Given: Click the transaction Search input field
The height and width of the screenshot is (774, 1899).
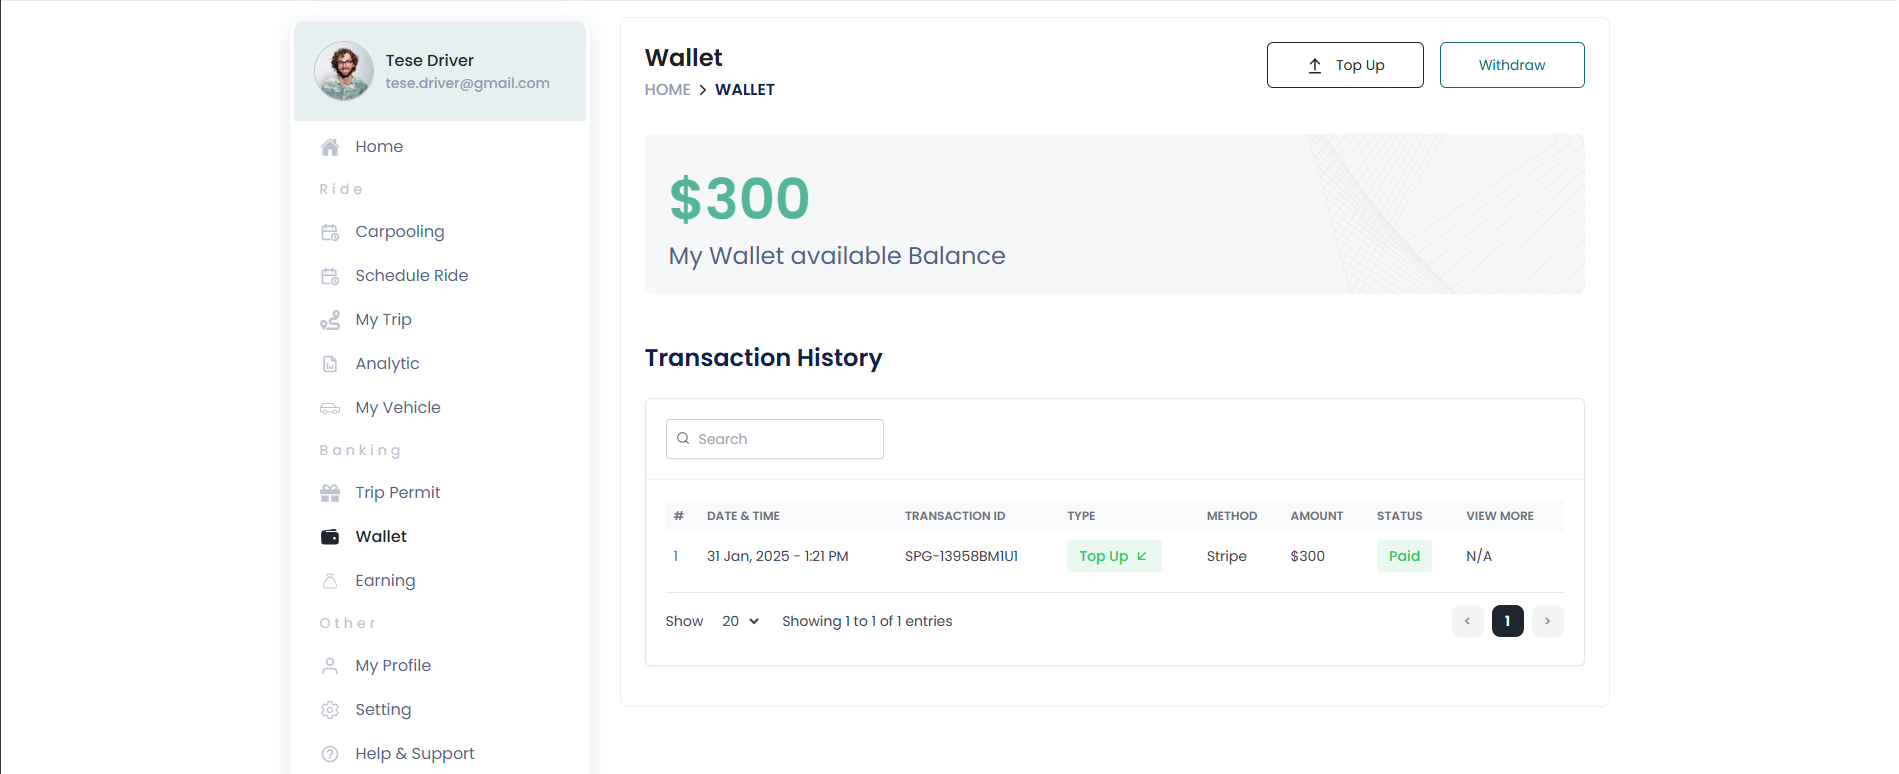Looking at the screenshot, I should (775, 439).
